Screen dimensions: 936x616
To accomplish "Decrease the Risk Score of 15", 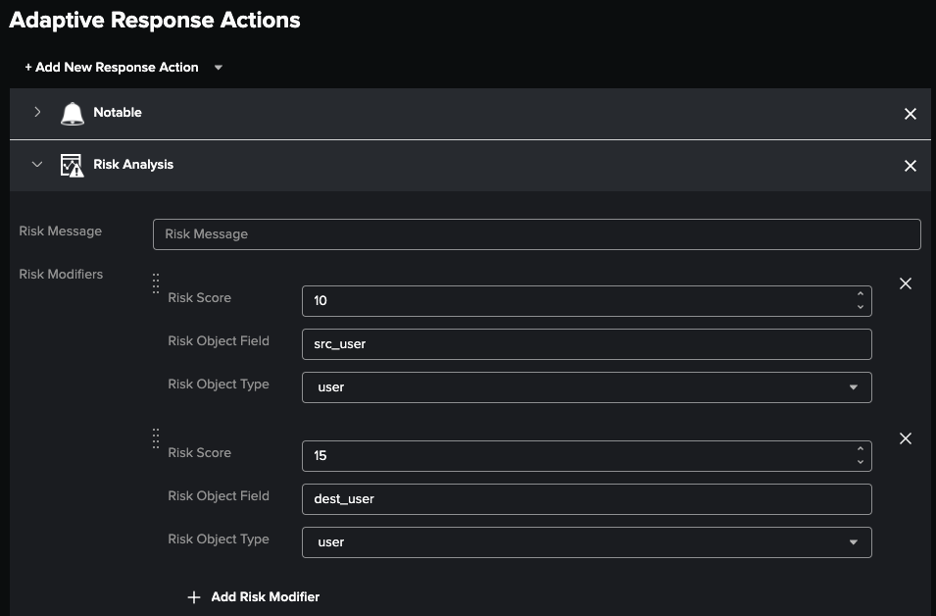I will [860, 462].
